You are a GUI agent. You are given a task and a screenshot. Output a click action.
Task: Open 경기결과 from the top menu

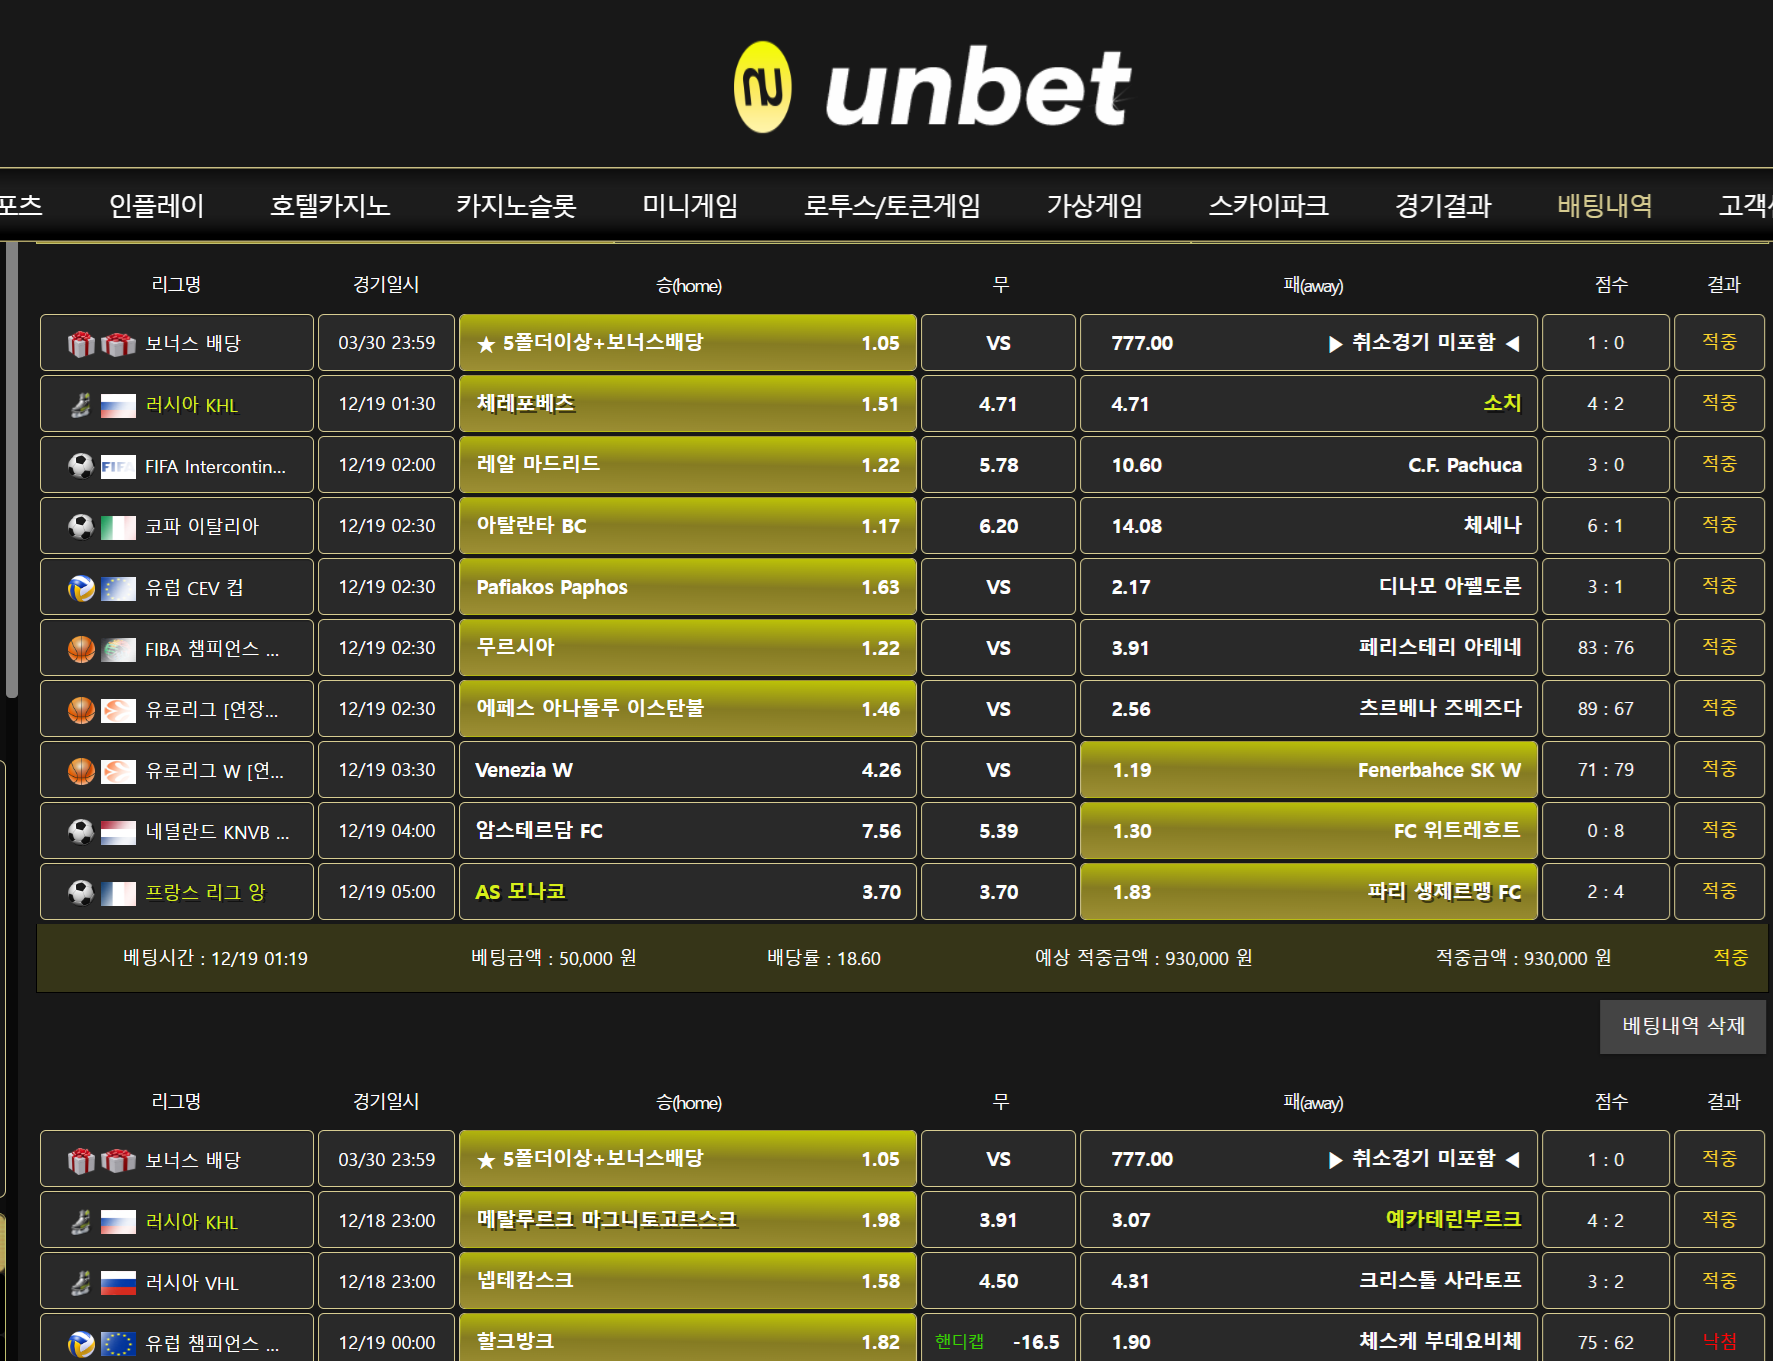tap(1442, 206)
